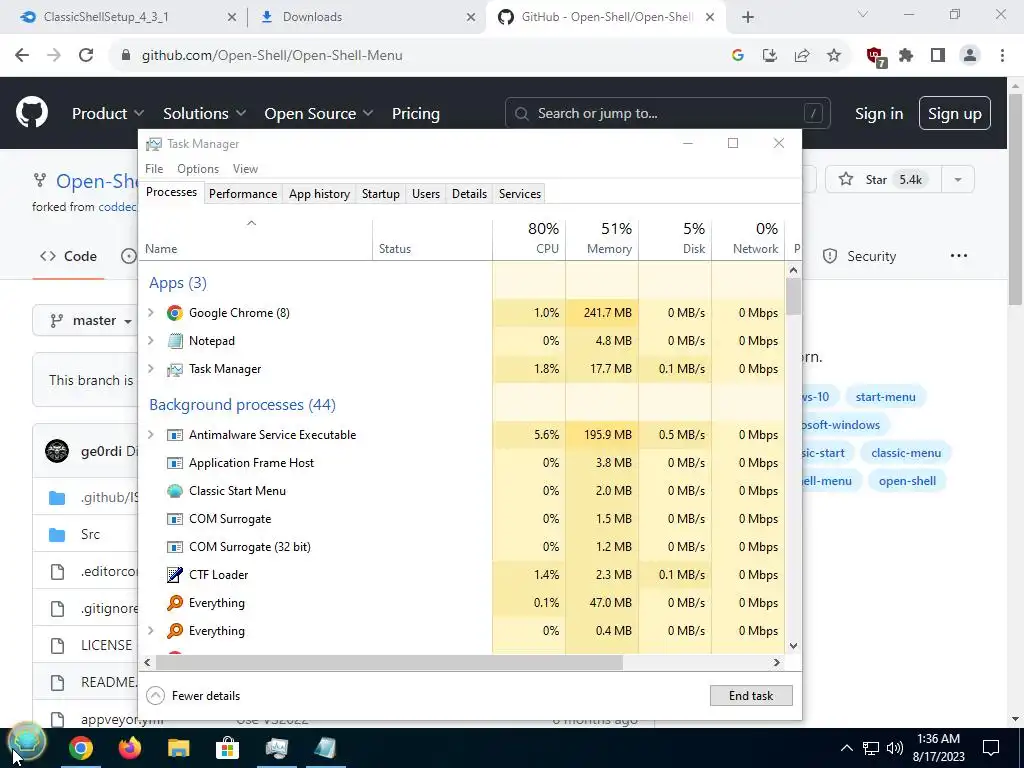Open Microsoft Store from the taskbar
This screenshot has height=768, width=1024.
(x=227, y=748)
